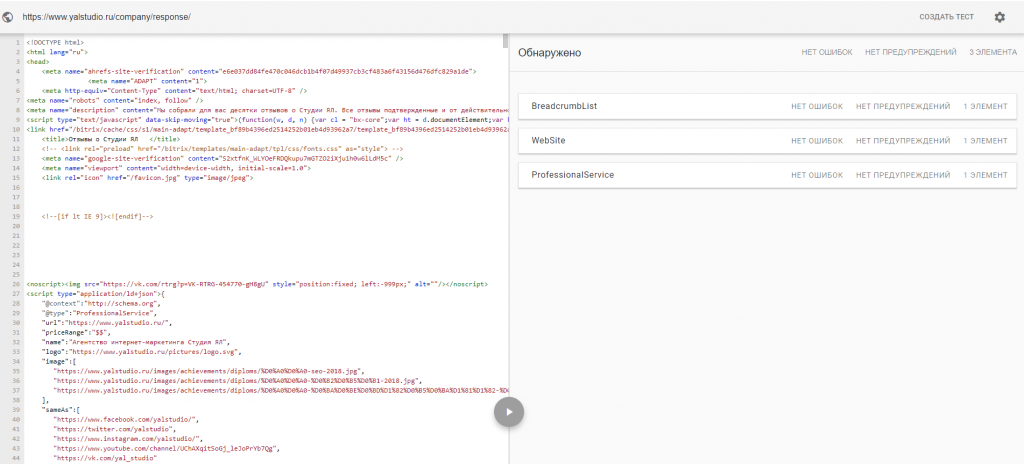
Task: Click the youtube.com channel code line
Action: (167, 449)
